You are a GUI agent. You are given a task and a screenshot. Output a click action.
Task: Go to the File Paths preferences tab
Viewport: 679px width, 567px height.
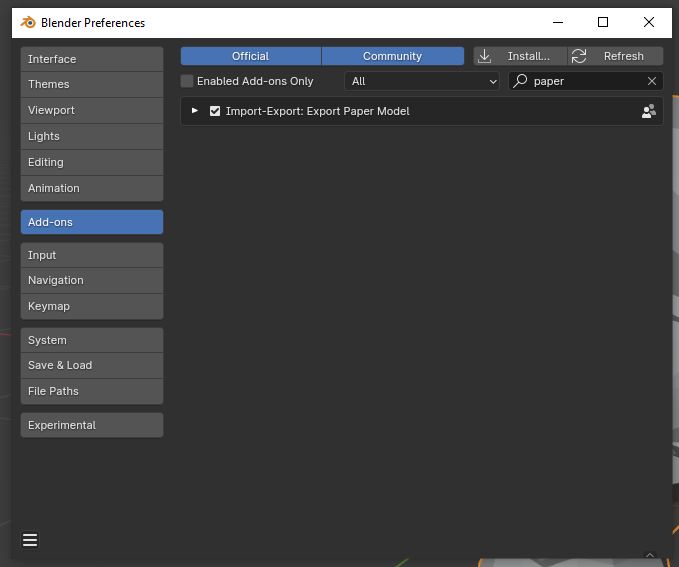pos(92,391)
